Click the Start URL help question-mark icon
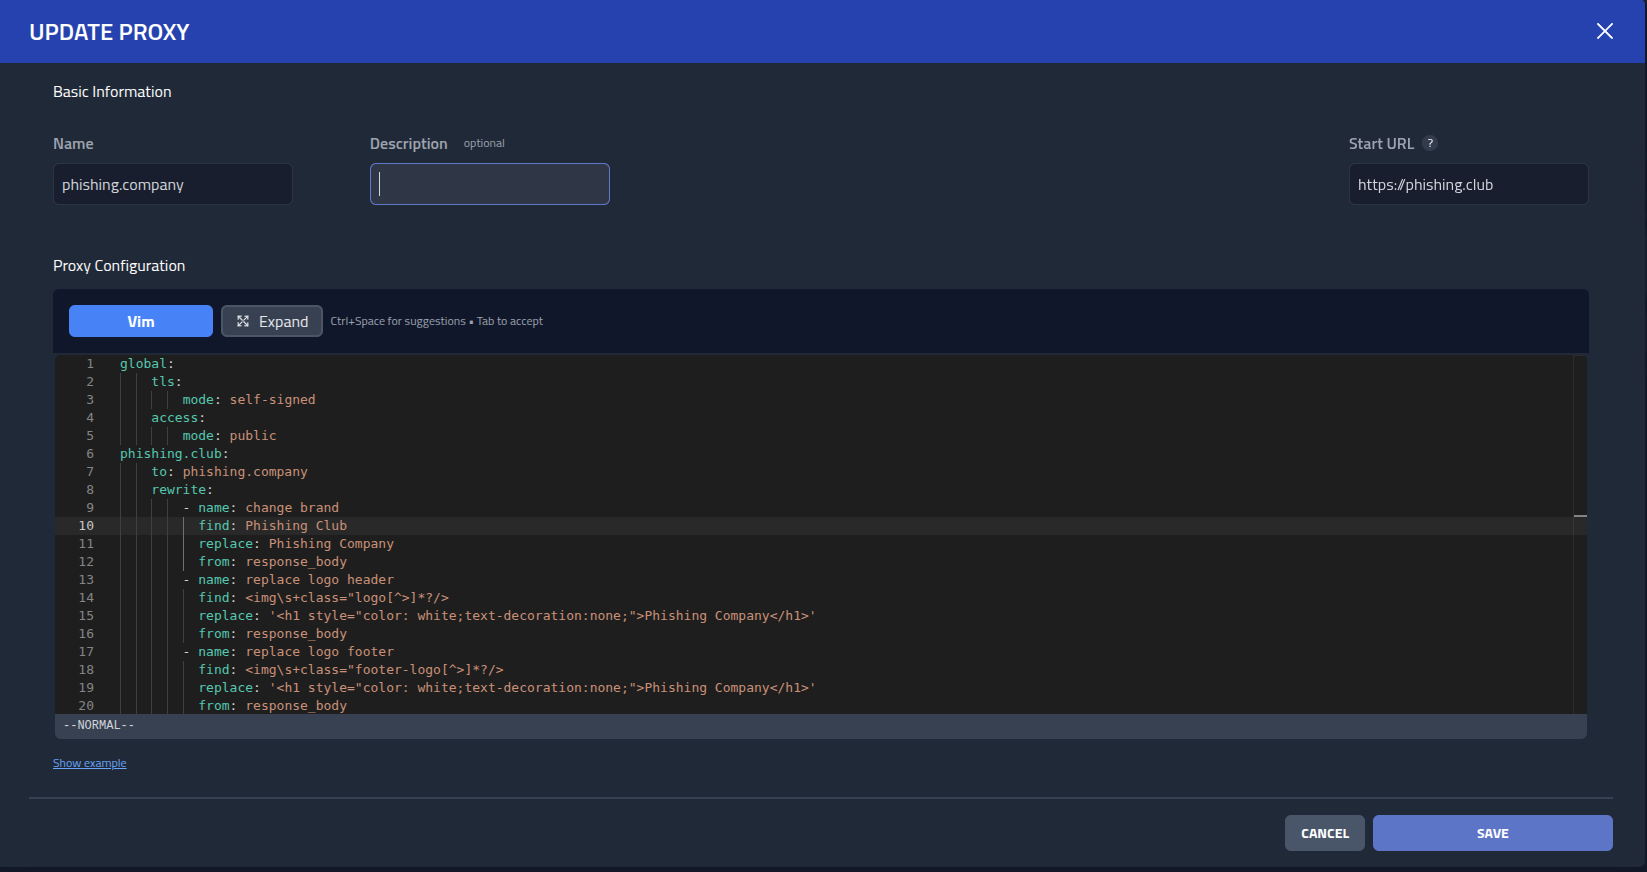This screenshot has width=1647, height=872. [1430, 143]
